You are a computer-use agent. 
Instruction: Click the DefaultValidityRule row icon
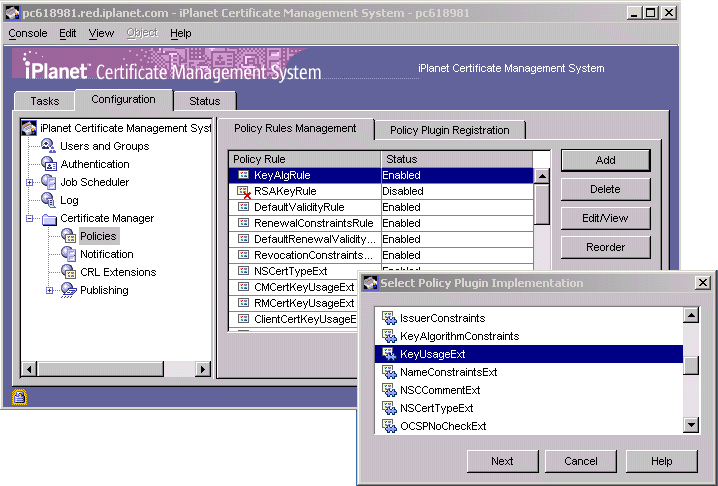(x=244, y=207)
